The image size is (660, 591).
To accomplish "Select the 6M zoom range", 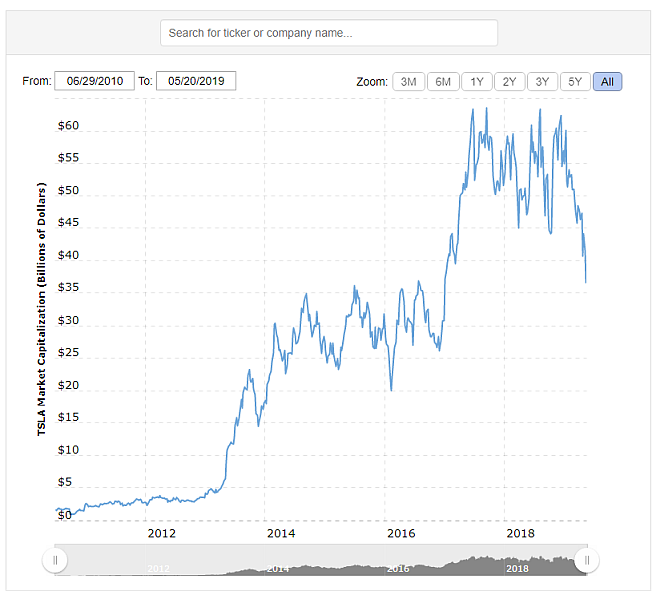I will click(443, 82).
